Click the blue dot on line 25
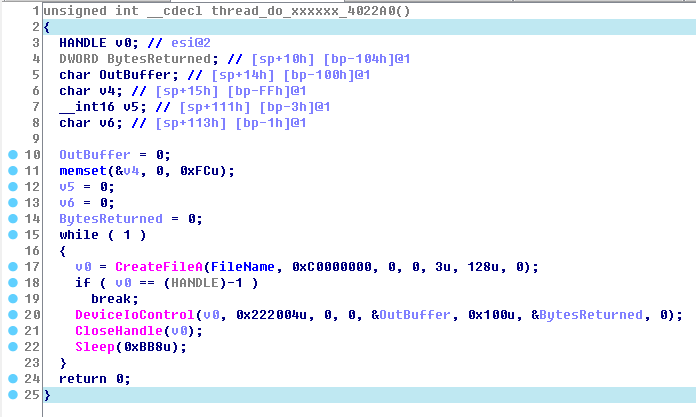Viewport: 696px width, 417px height. (13, 394)
